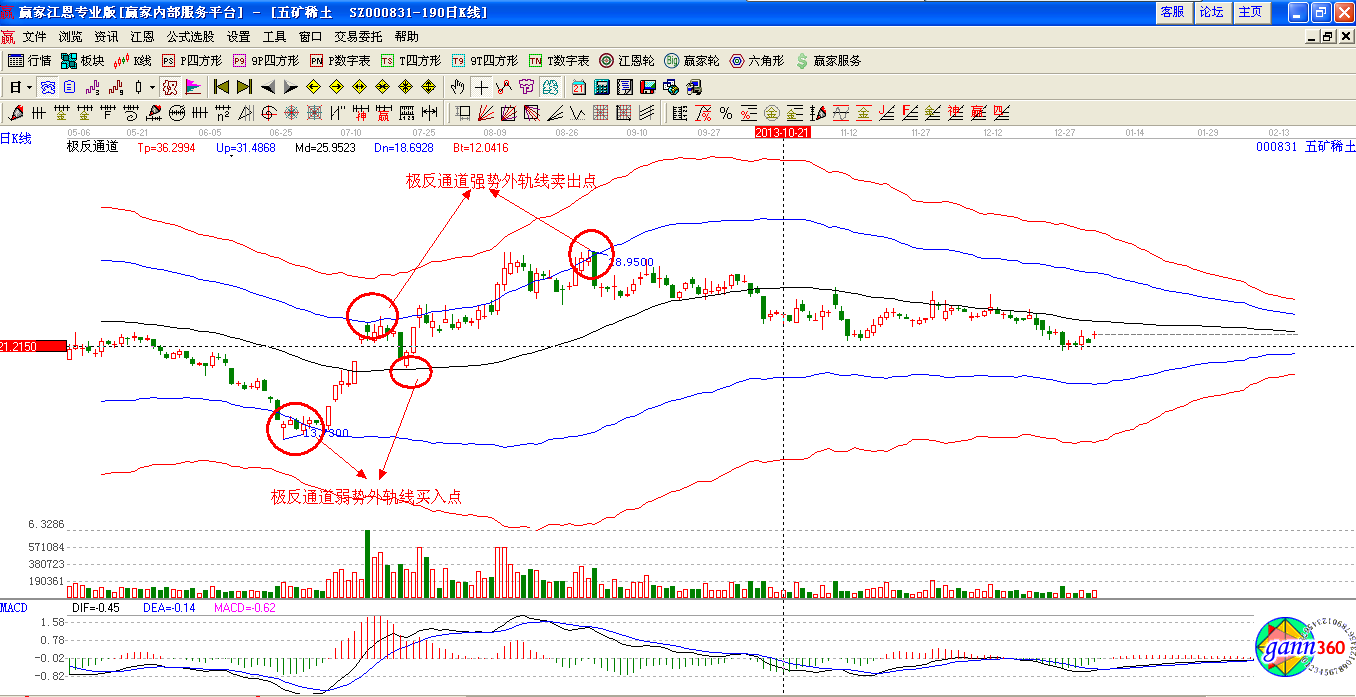
Task: Toggle the crosshair cursor button
Action: 481,87
